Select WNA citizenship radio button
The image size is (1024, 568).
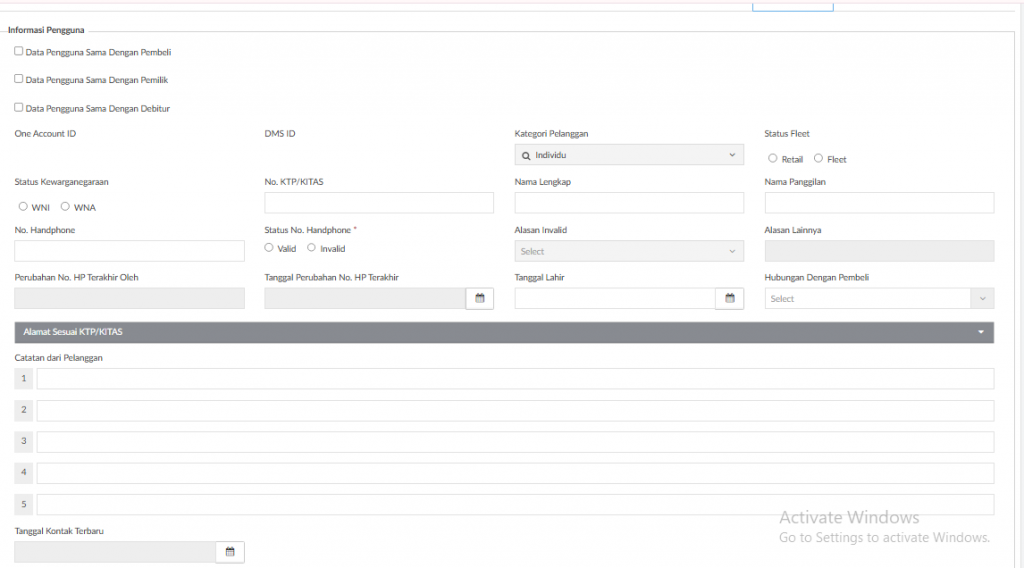click(x=65, y=207)
